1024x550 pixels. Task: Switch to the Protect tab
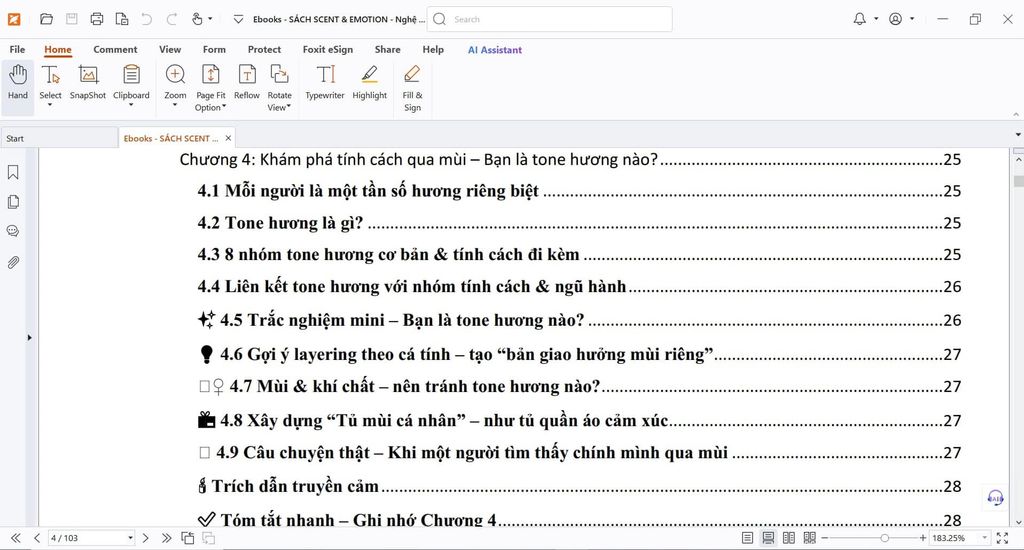tap(264, 50)
